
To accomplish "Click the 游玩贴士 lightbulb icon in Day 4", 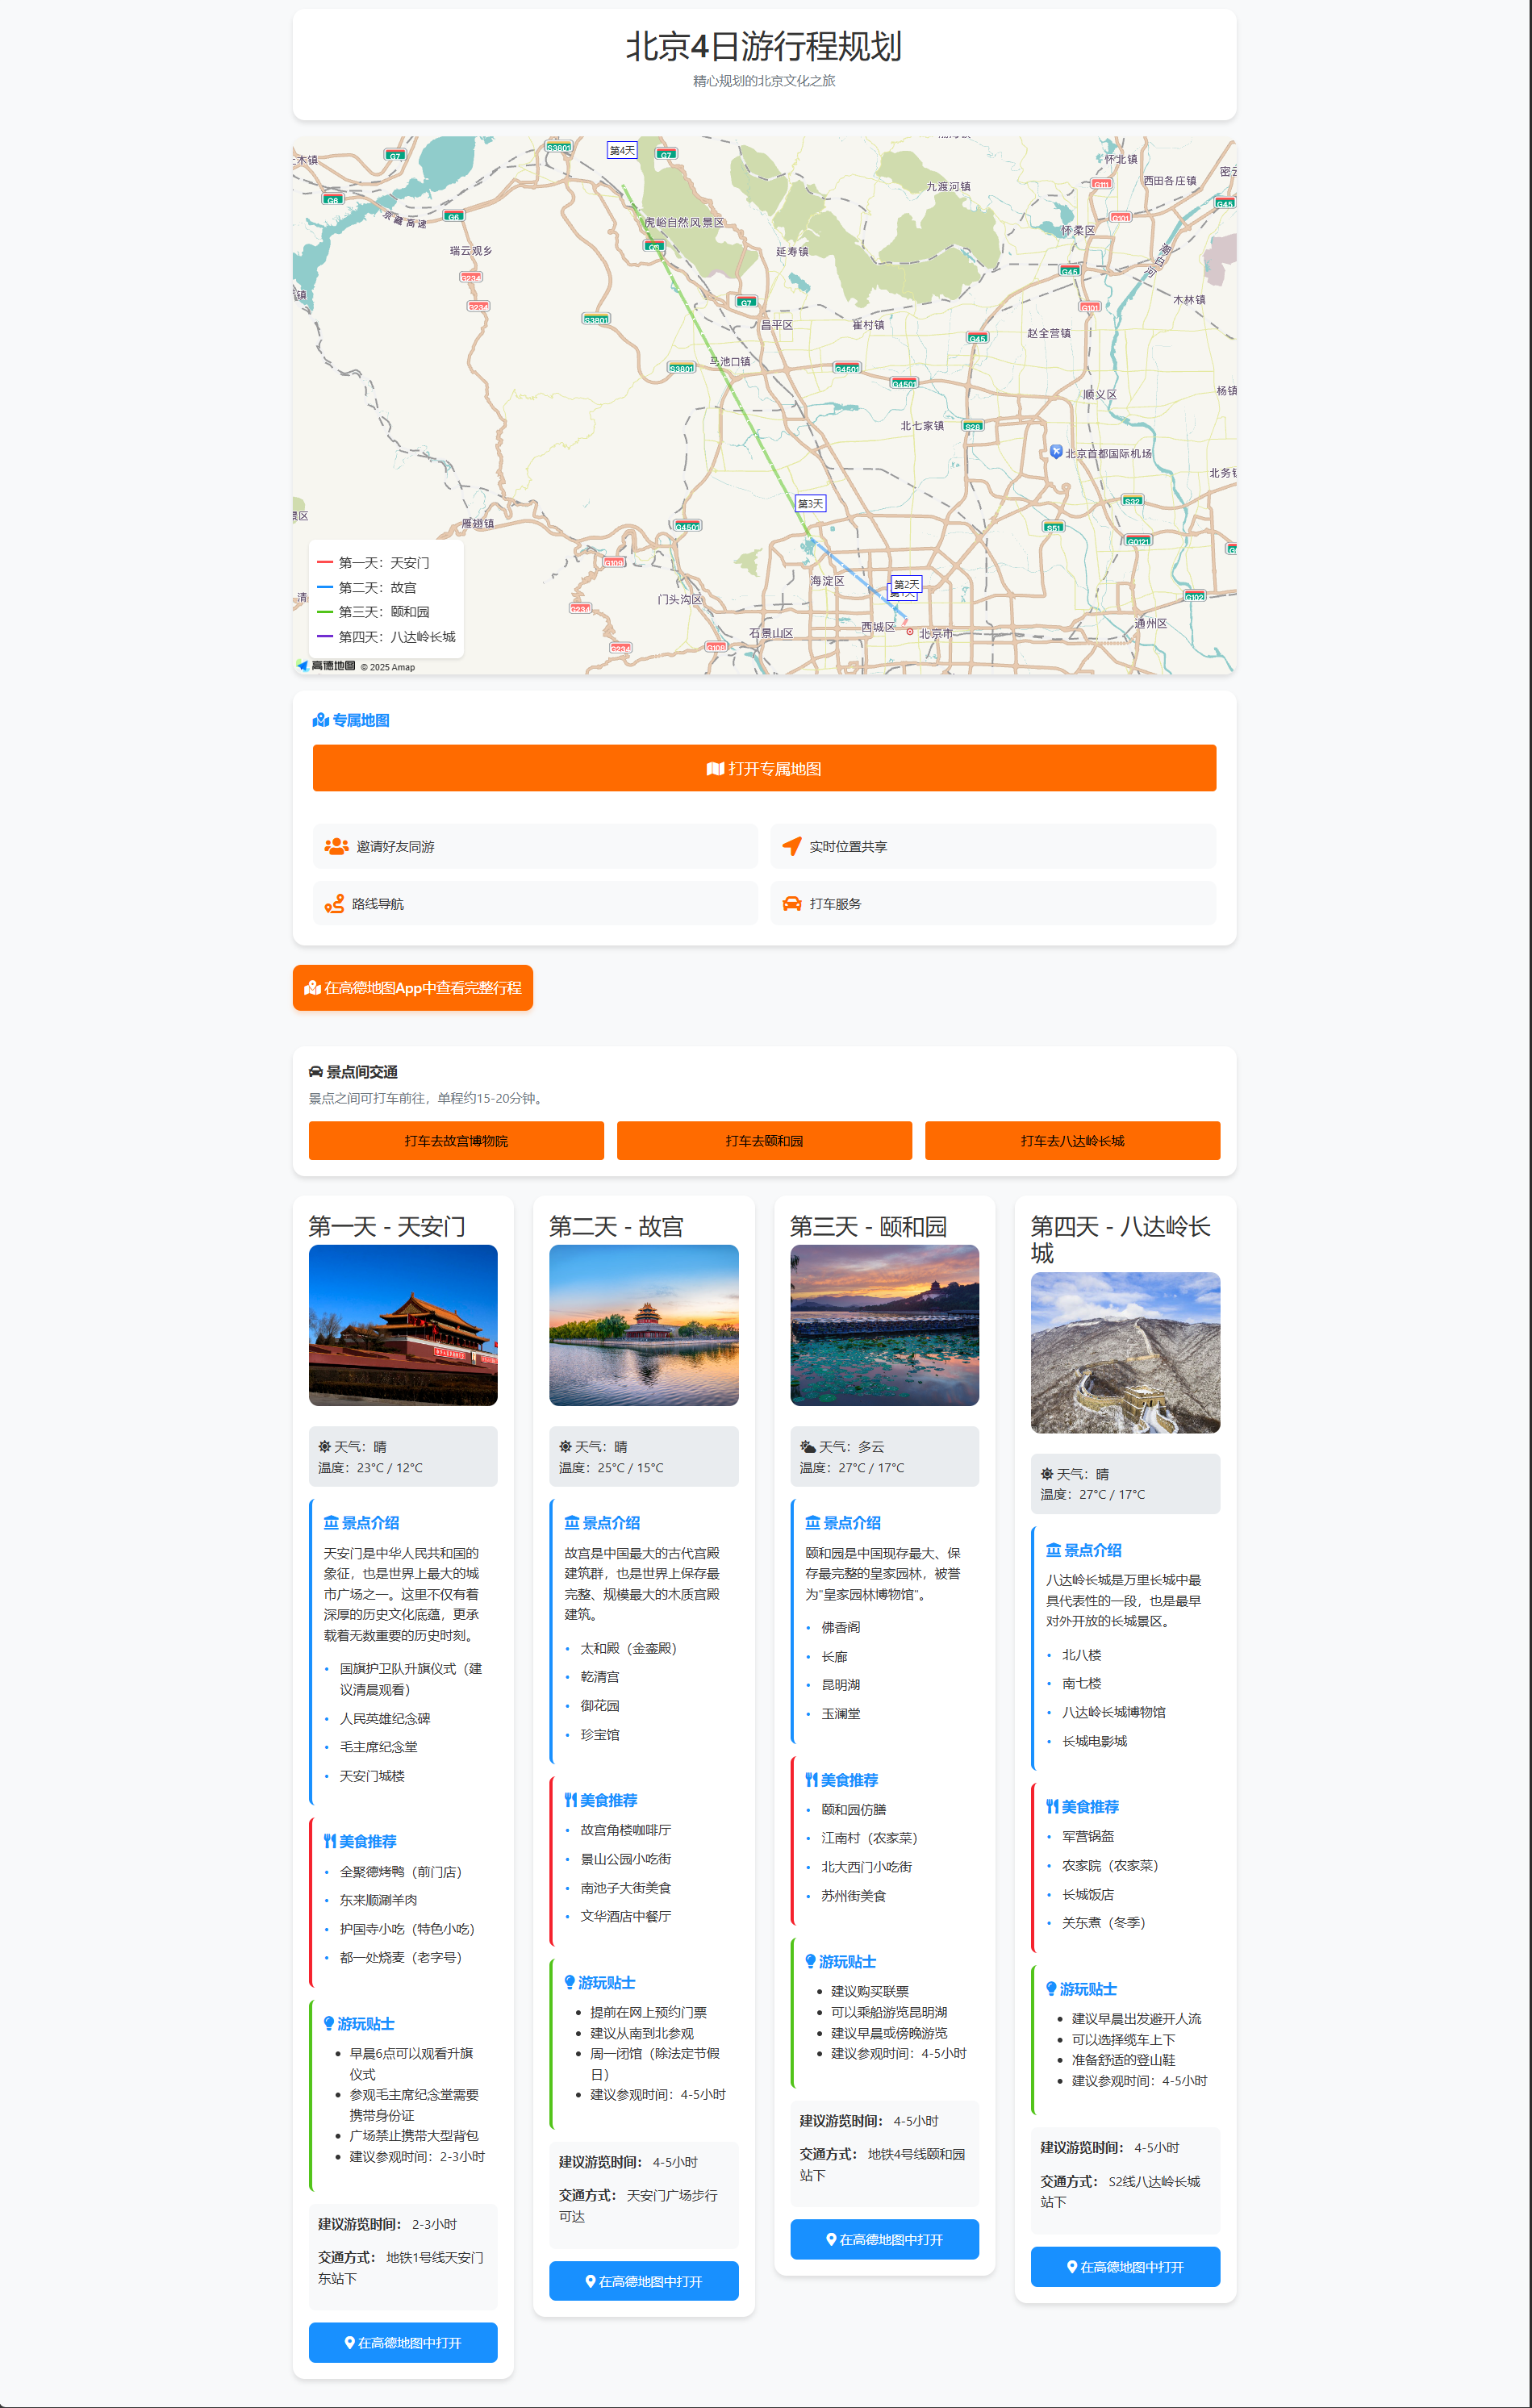I will pyautogui.click(x=1051, y=1989).
